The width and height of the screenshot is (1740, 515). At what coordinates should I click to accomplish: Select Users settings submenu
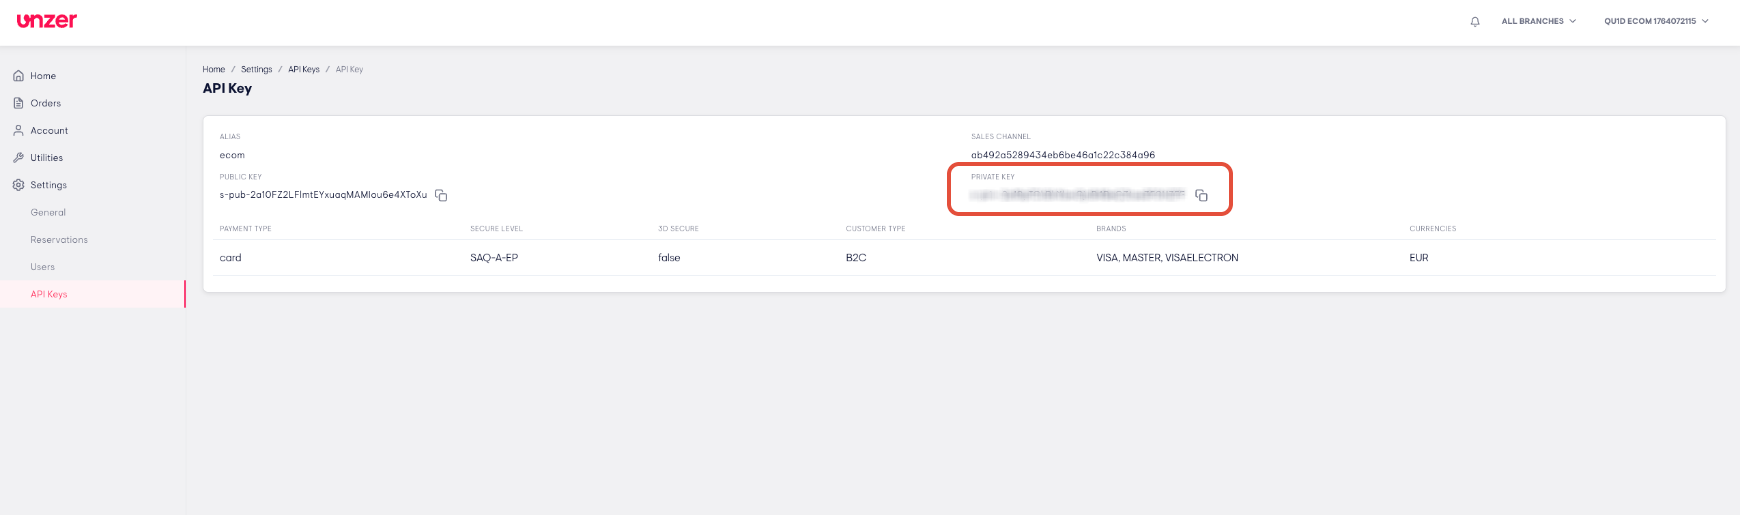pos(42,267)
